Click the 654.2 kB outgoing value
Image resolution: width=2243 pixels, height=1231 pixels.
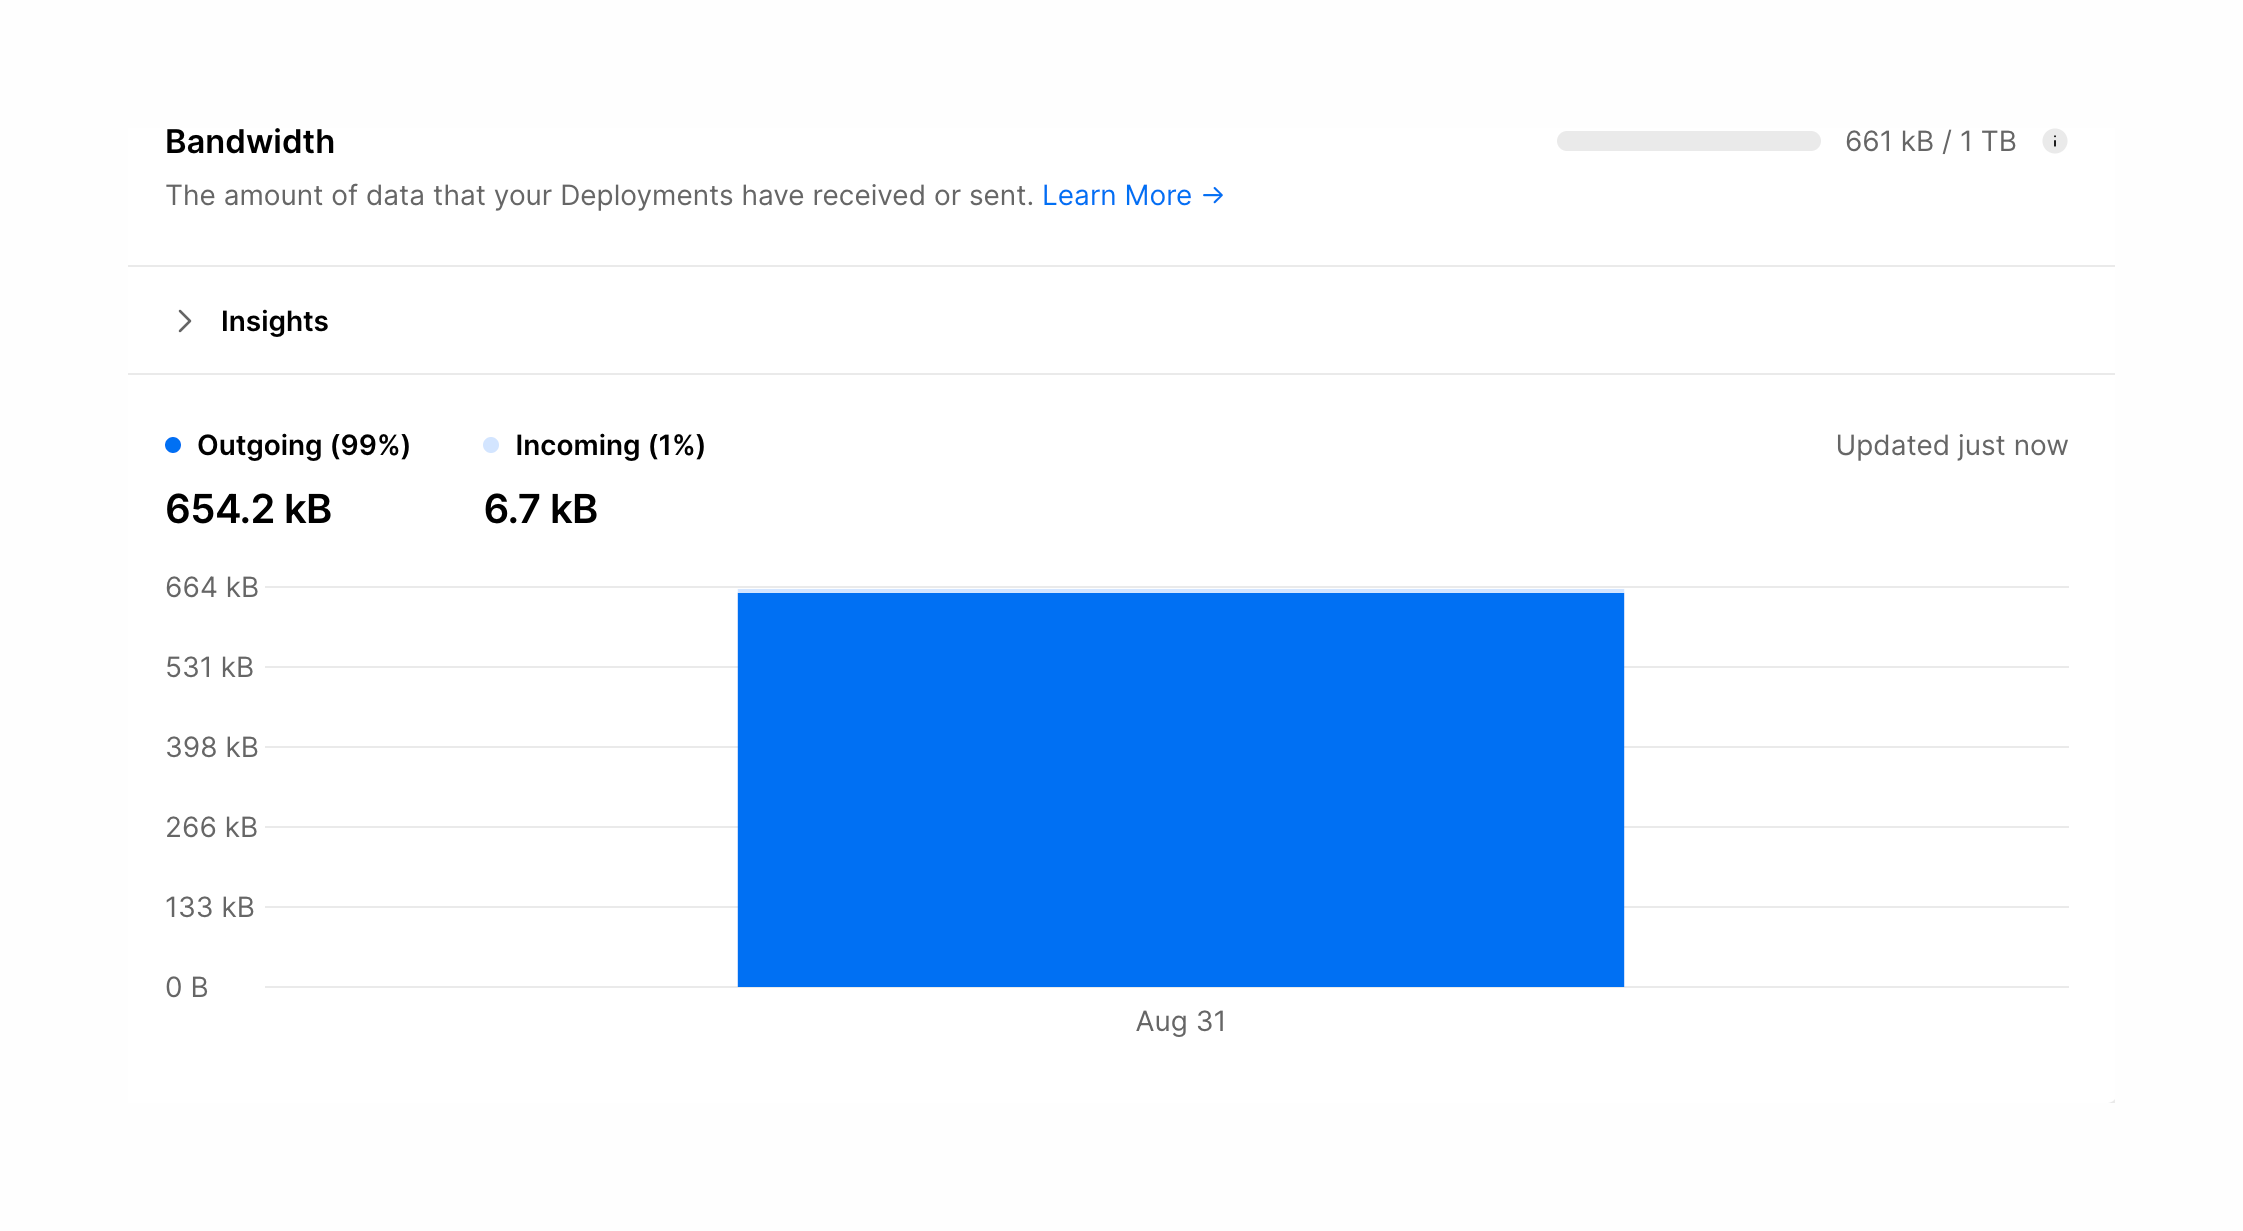[248, 509]
